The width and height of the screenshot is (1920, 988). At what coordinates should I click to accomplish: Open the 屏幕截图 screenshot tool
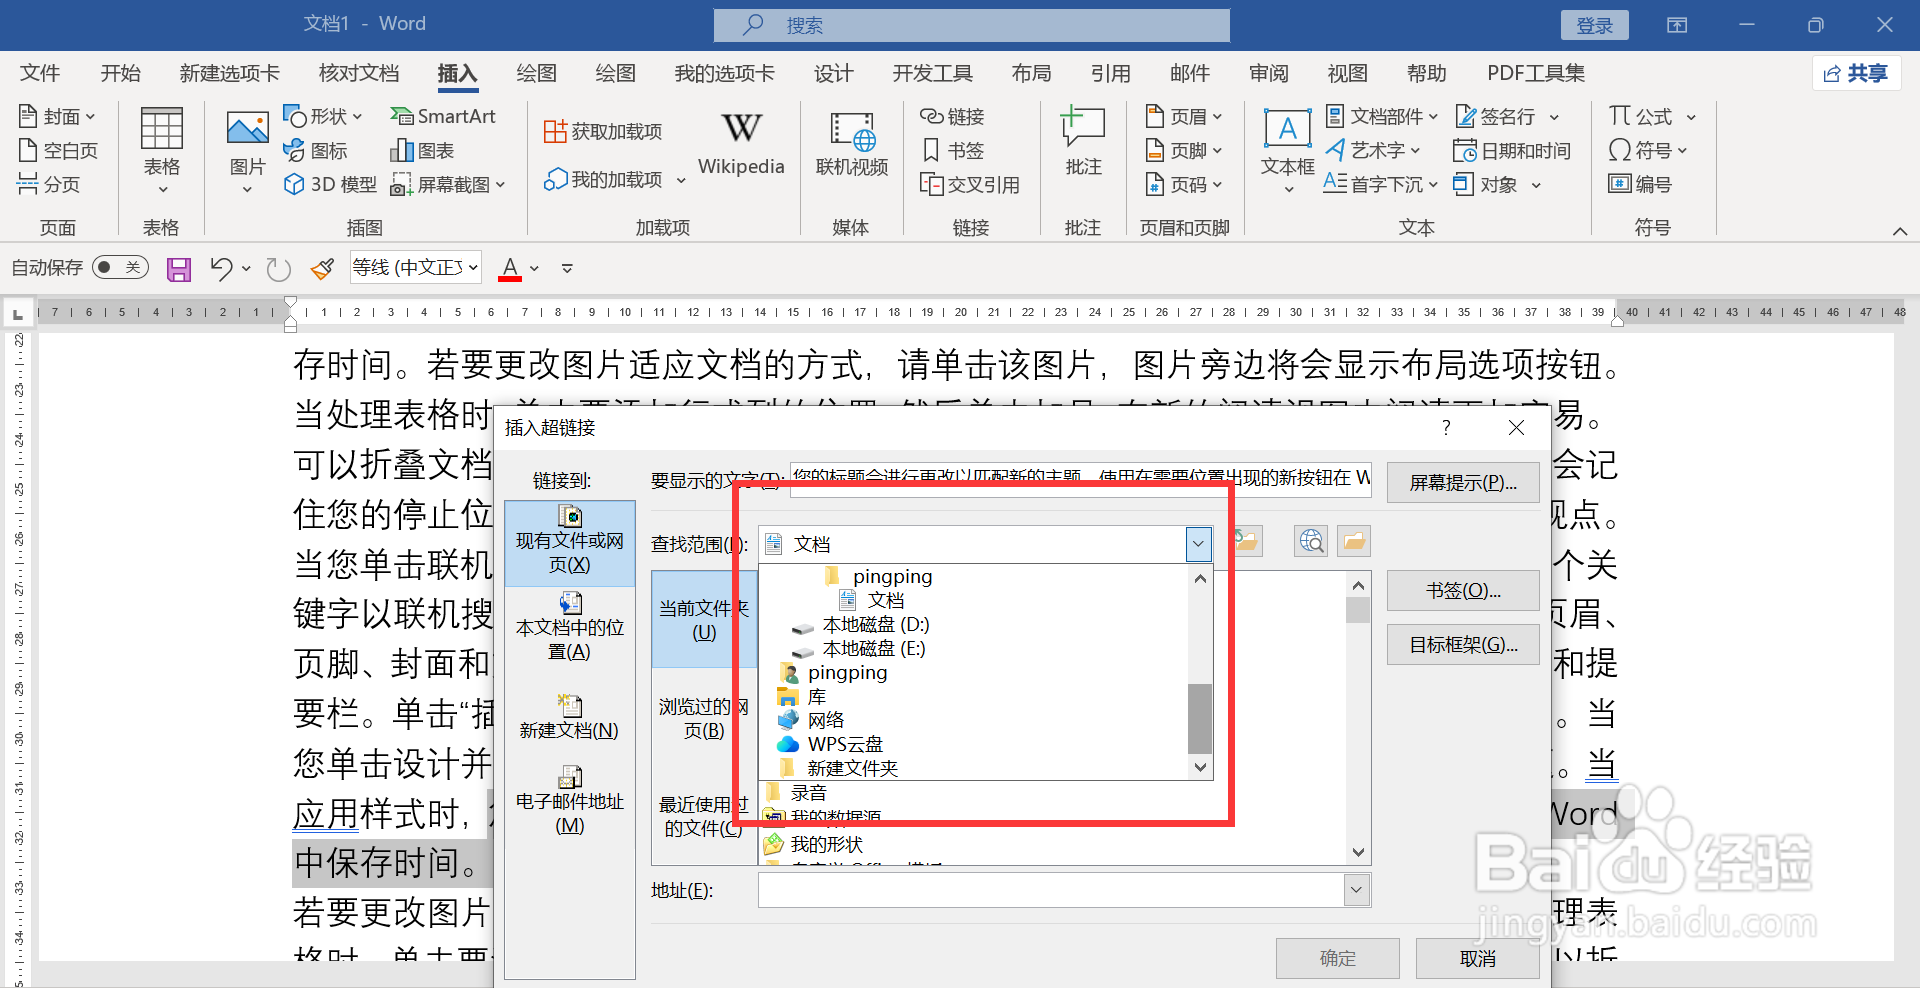point(447,184)
